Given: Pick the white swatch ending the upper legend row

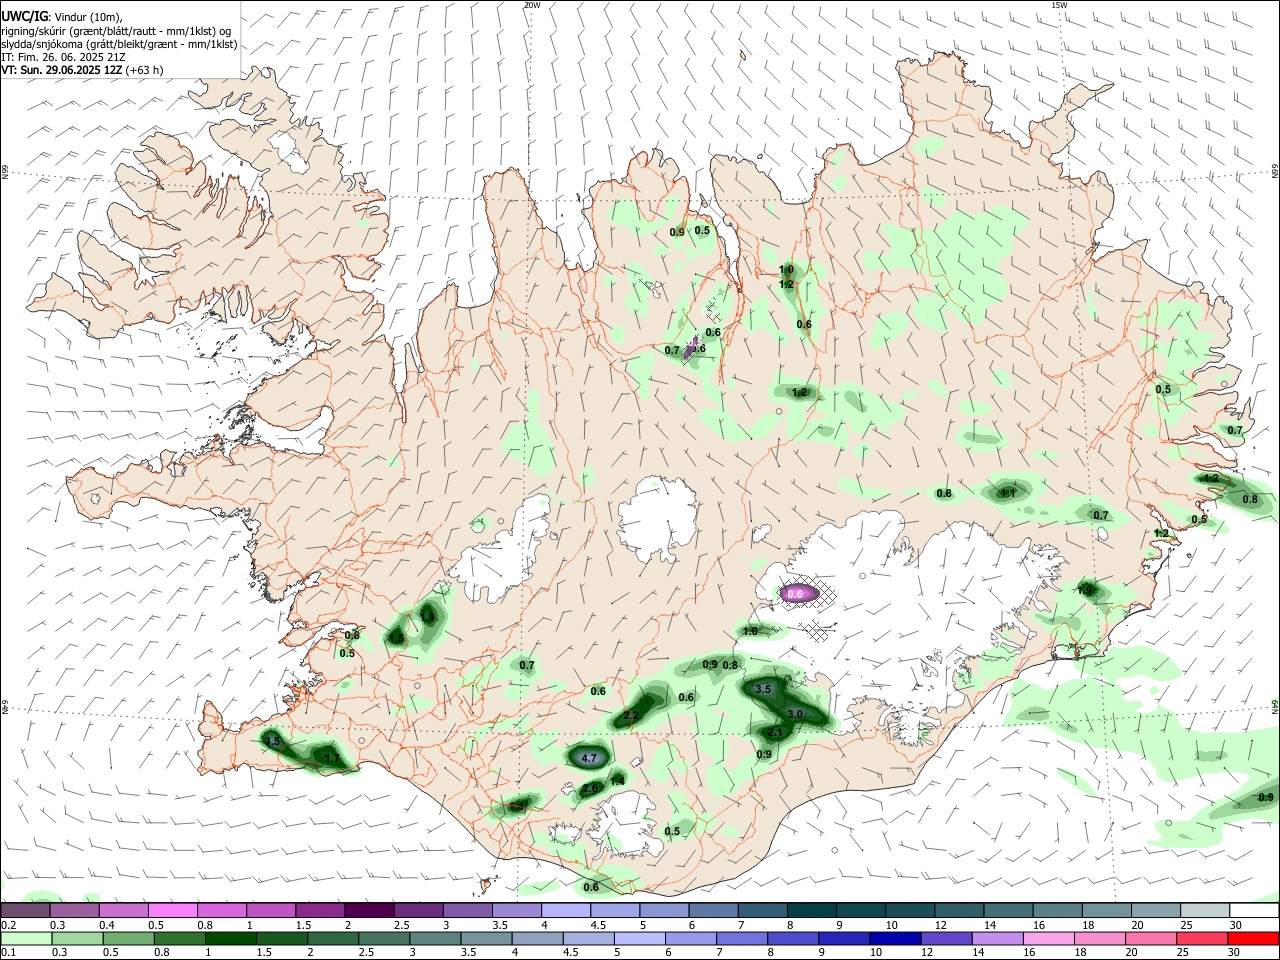Looking at the screenshot, I should click(1253, 911).
